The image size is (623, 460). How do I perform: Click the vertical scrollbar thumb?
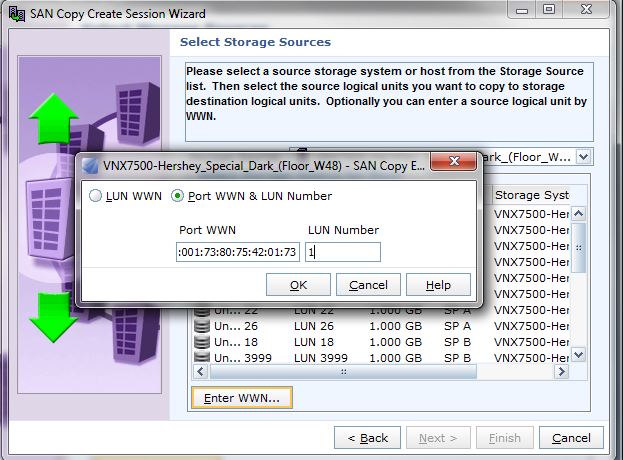click(578, 248)
